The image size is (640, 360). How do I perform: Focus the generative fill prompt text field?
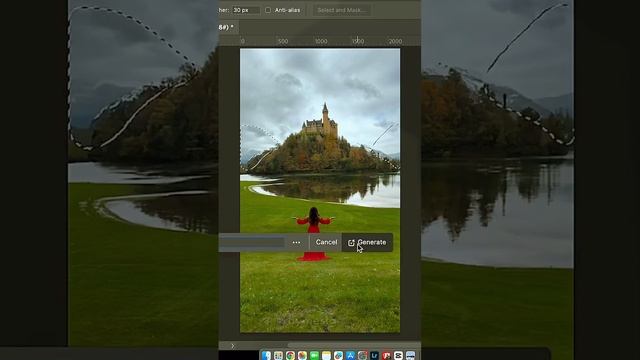252,242
